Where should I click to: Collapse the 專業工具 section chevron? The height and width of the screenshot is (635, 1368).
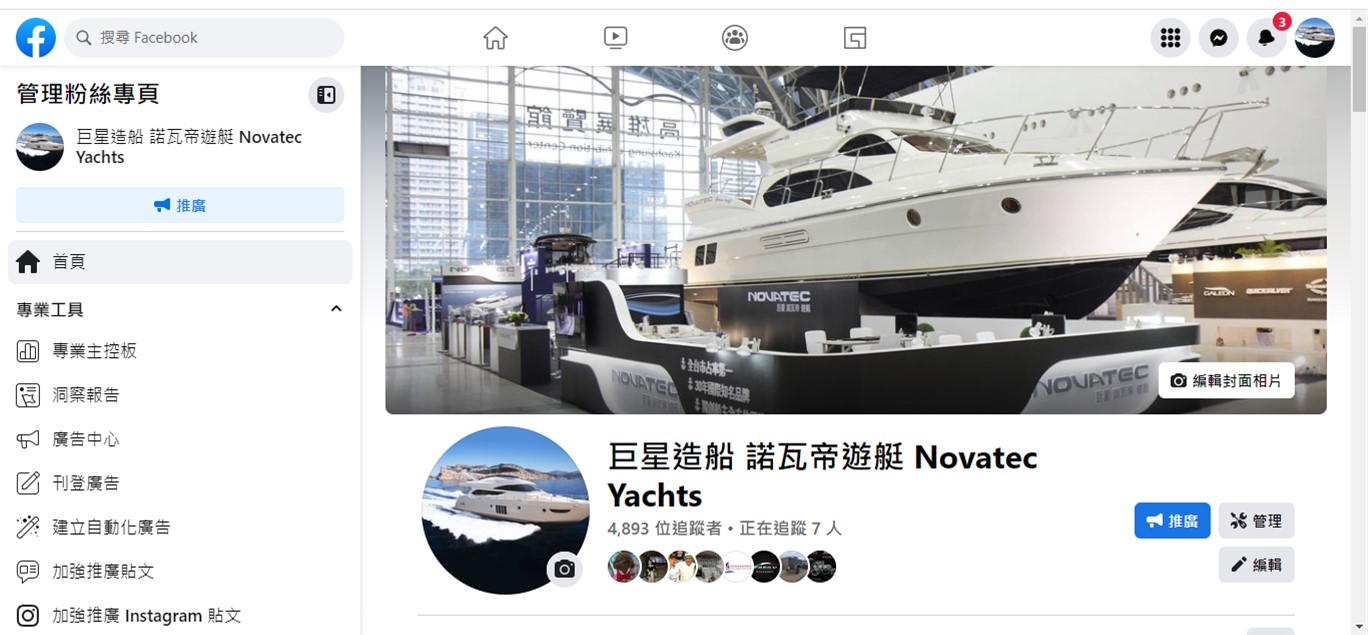click(x=336, y=309)
